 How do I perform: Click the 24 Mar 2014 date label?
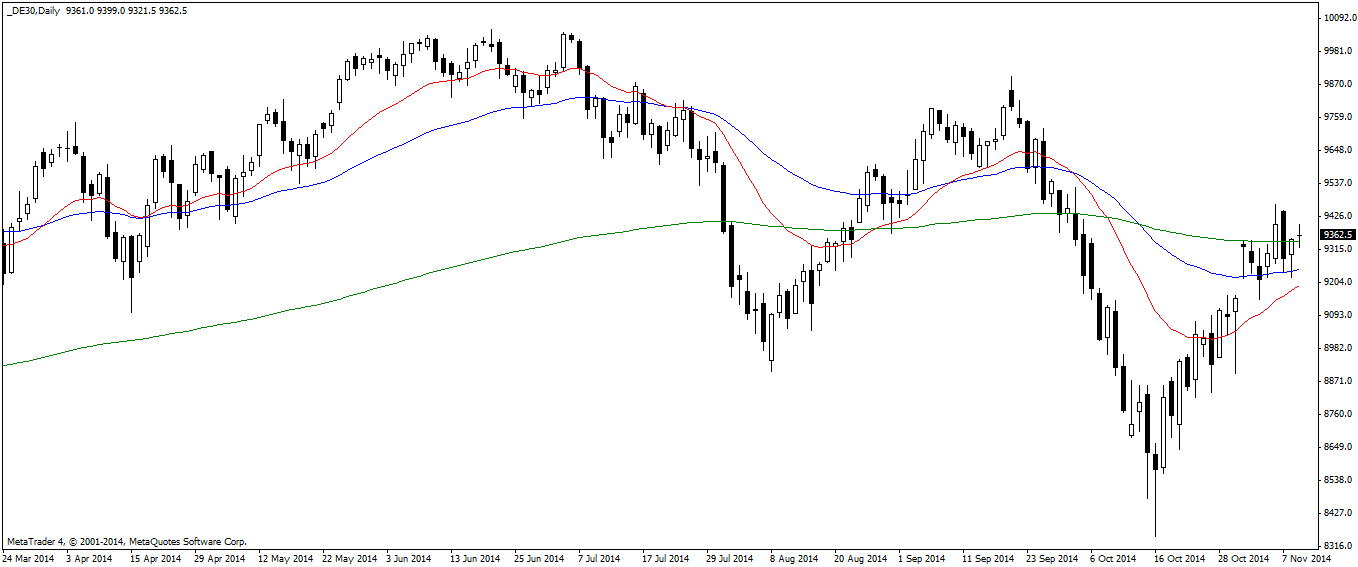coord(29,558)
